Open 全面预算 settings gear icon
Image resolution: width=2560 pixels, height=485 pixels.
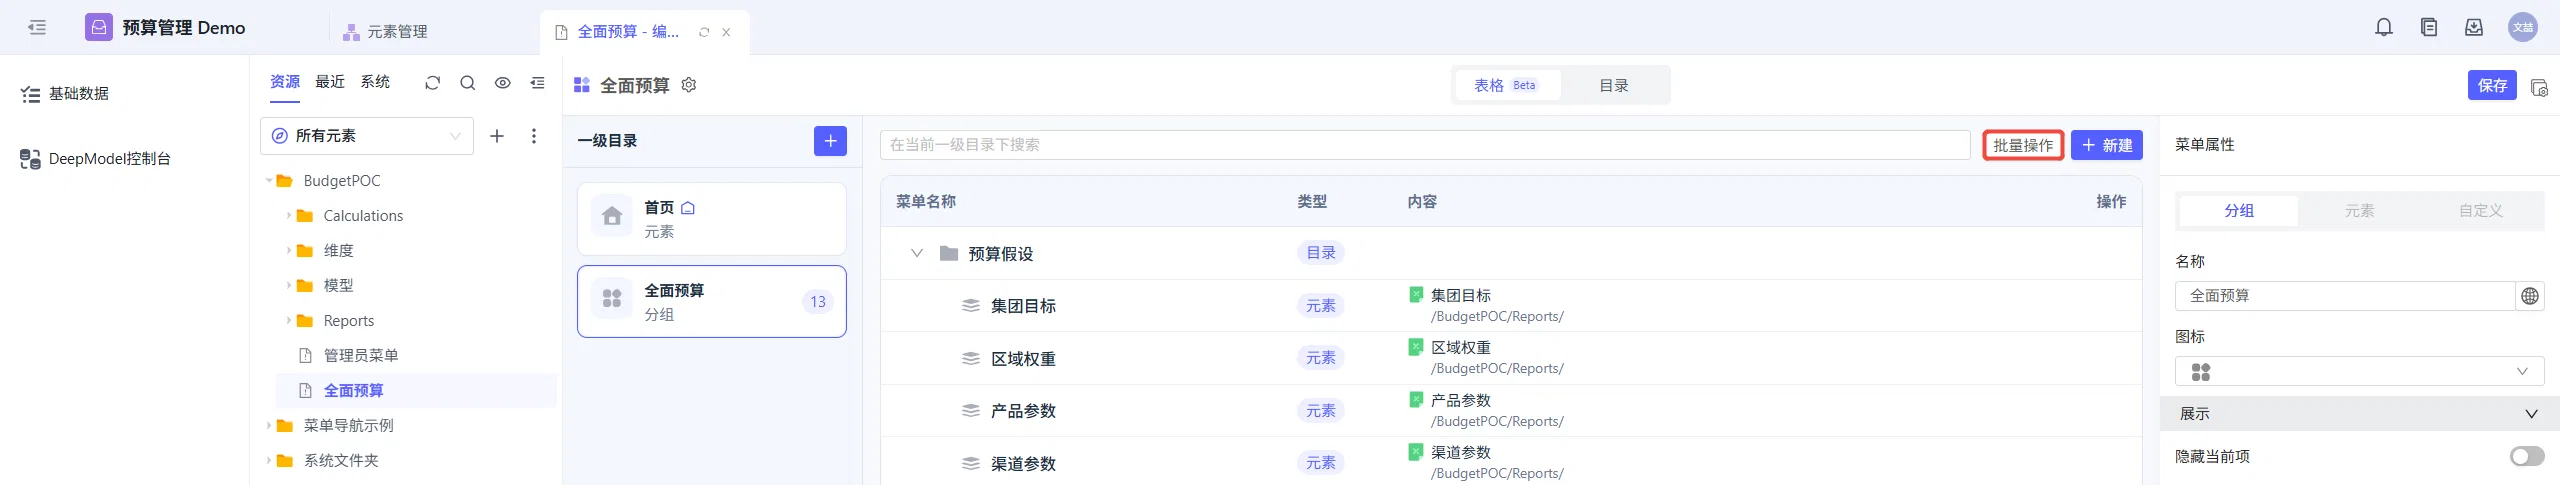[x=689, y=85]
